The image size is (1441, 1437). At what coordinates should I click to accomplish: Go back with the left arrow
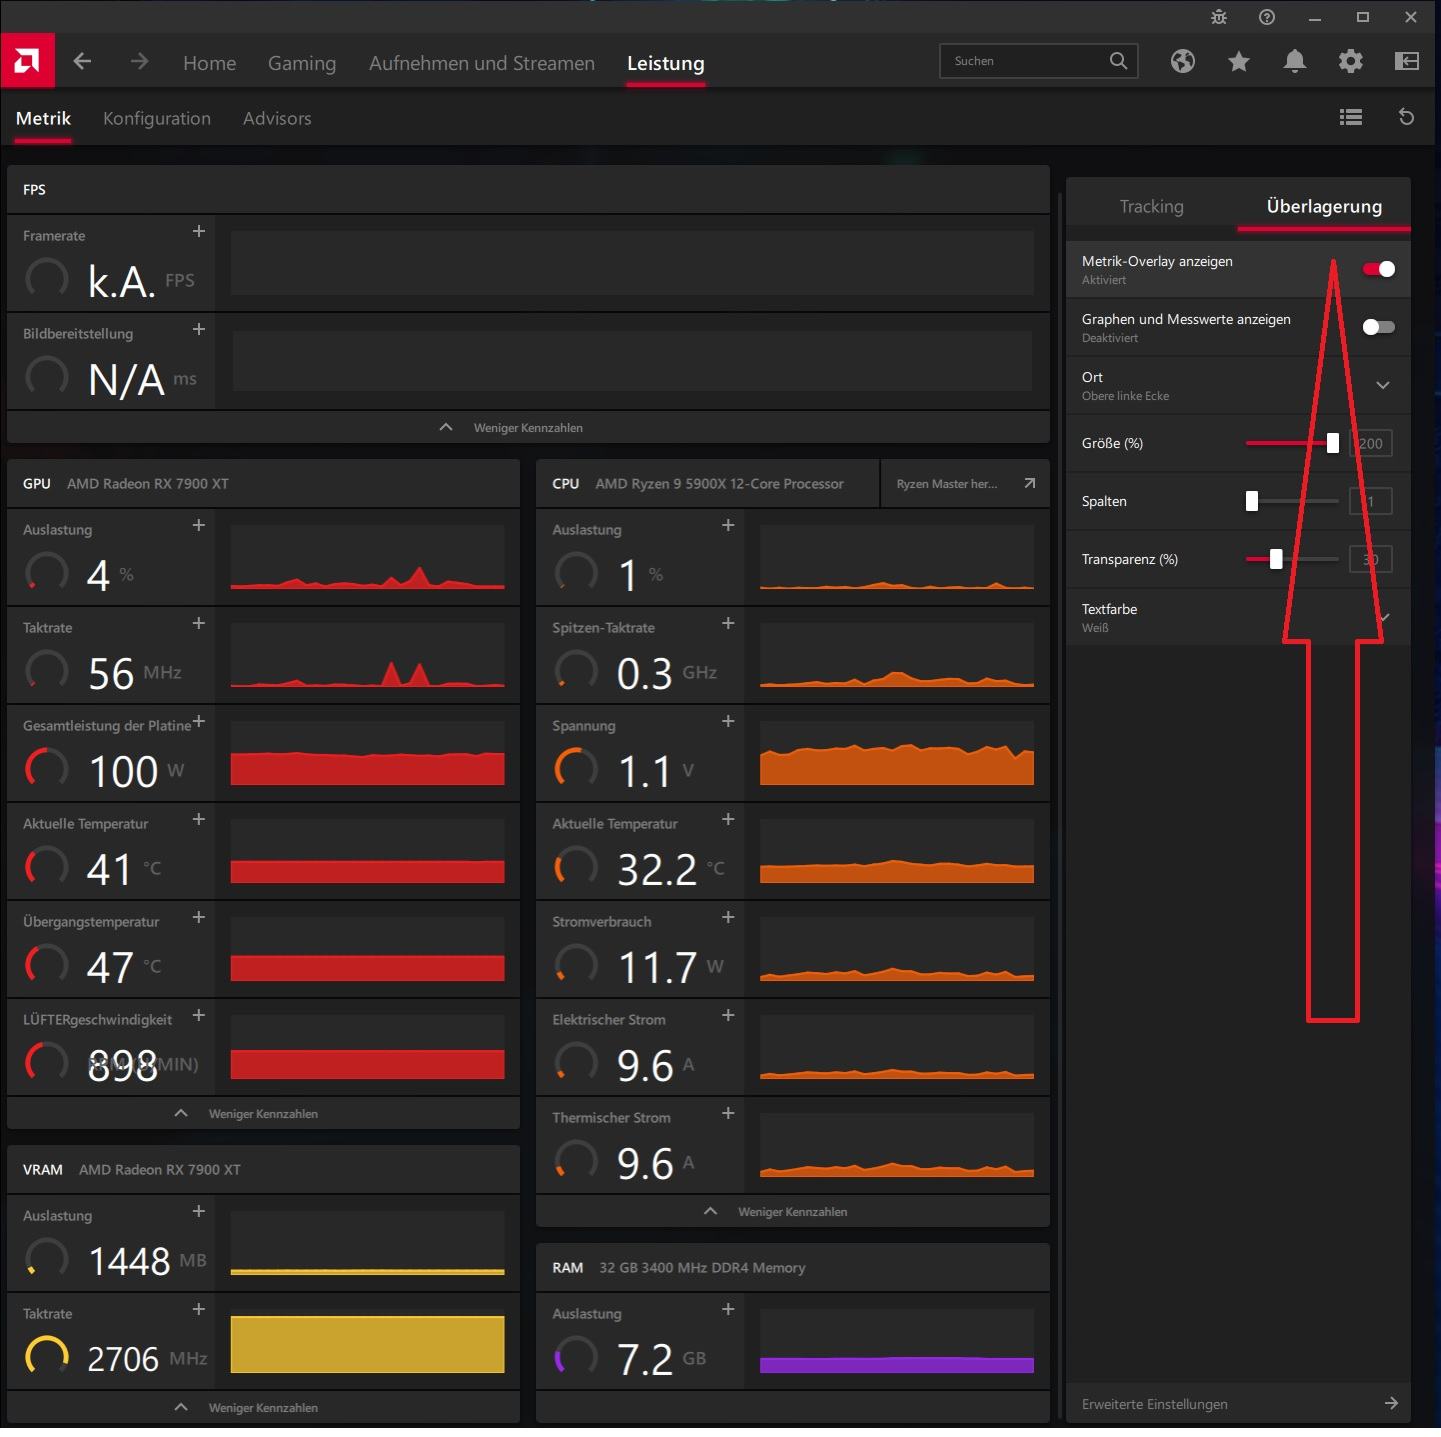tap(83, 62)
